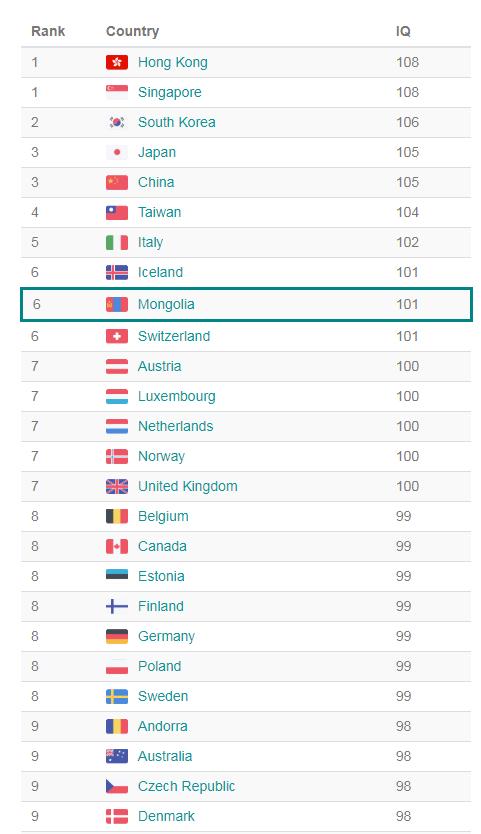Click the IQ column header

click(403, 31)
